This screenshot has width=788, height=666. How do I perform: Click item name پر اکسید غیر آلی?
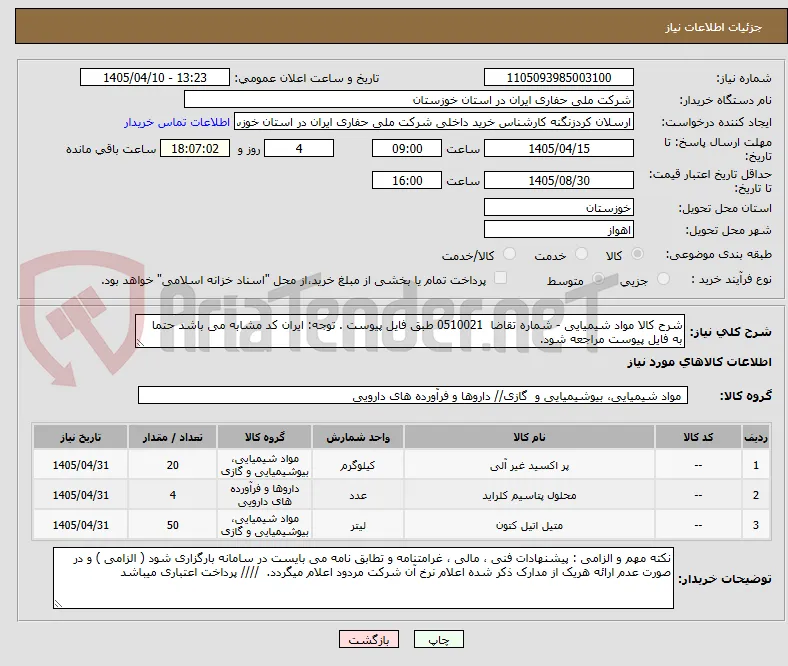[x=529, y=465]
